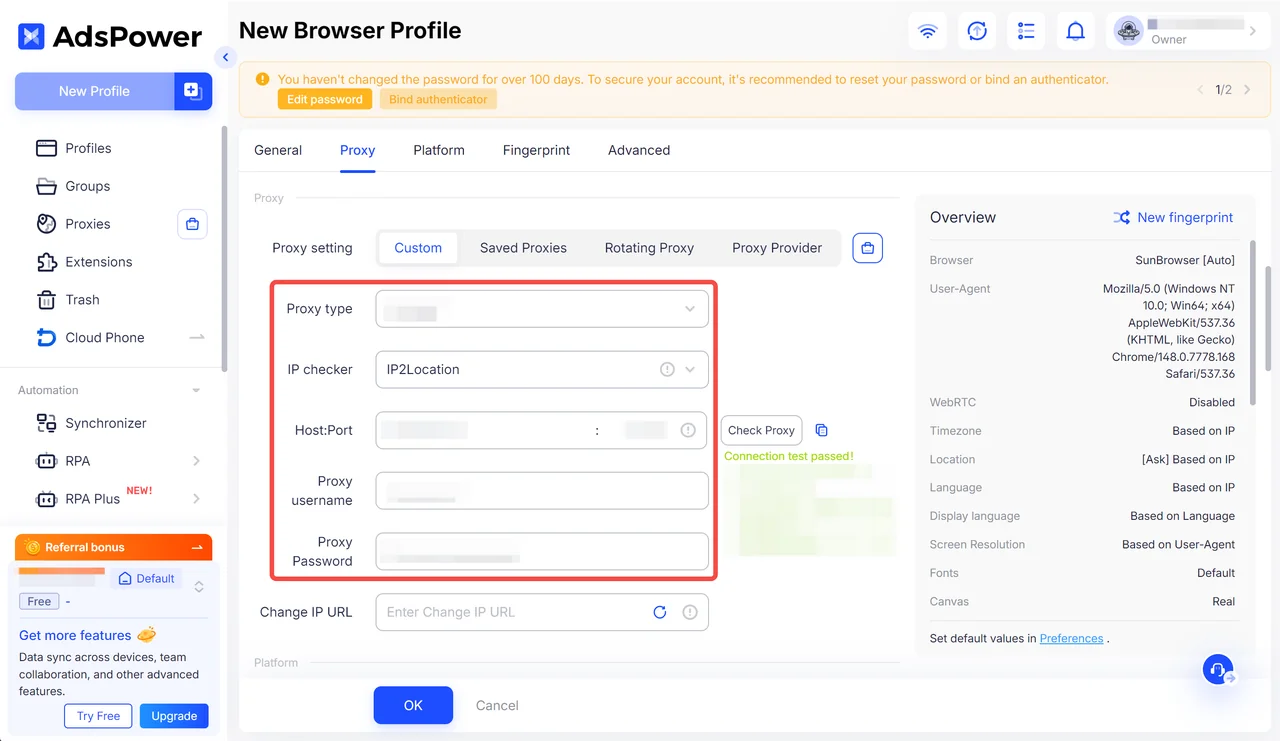
Task: Open the task list icon in header
Action: point(1026,31)
